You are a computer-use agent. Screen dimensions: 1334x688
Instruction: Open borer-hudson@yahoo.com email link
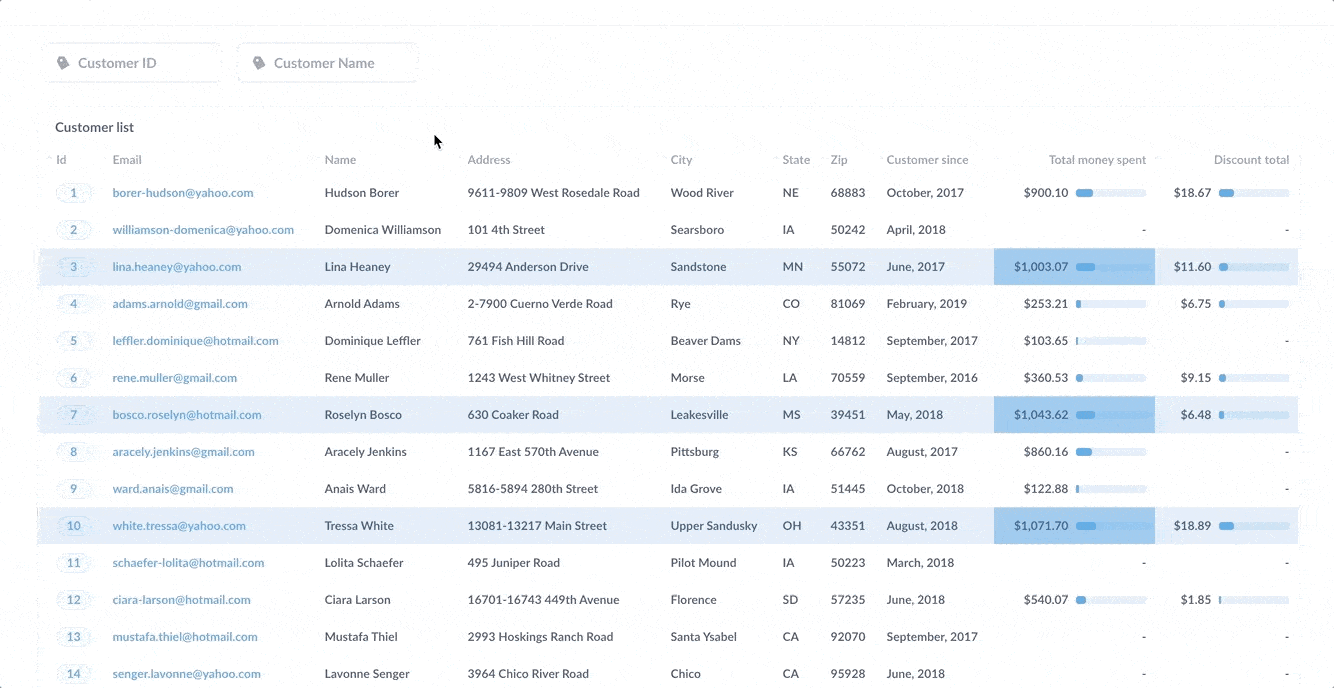pyautogui.click(x=182, y=192)
